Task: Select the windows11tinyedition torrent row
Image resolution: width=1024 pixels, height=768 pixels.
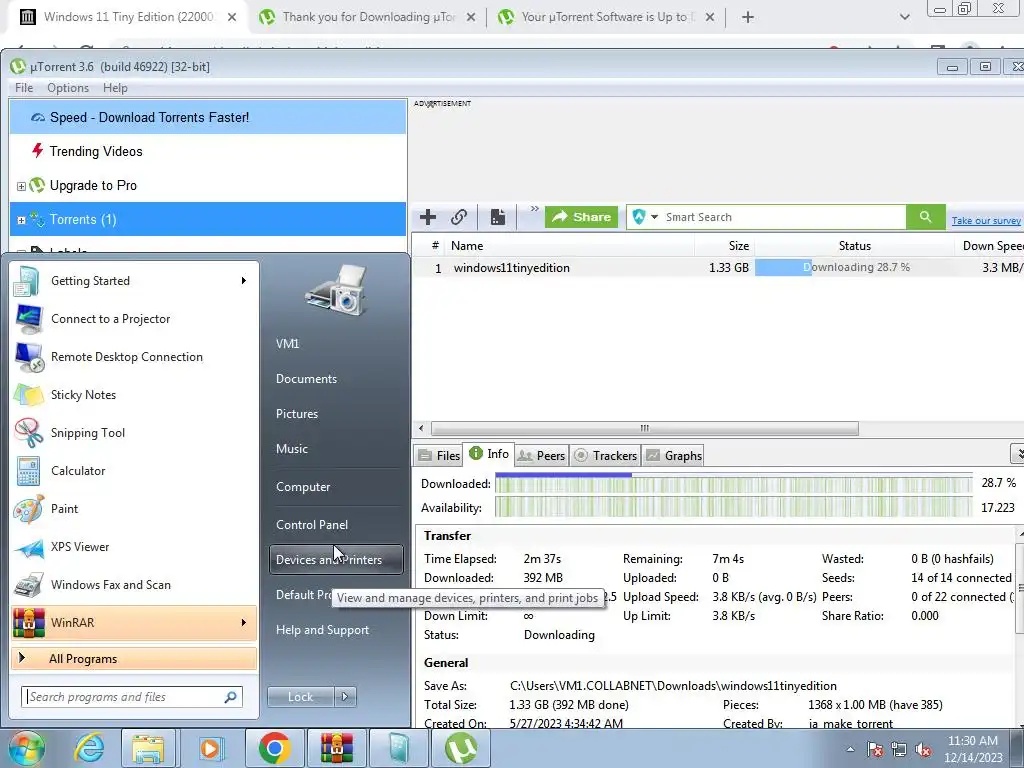Action: [x=716, y=268]
